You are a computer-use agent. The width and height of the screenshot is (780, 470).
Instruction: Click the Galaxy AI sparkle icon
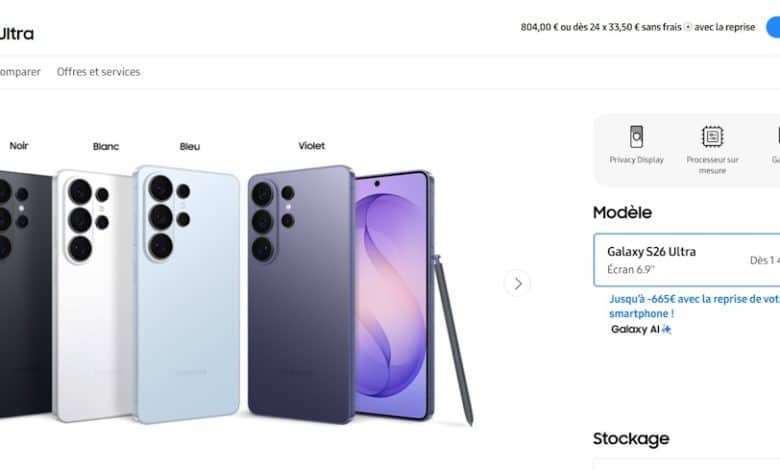pyautogui.click(x=666, y=329)
